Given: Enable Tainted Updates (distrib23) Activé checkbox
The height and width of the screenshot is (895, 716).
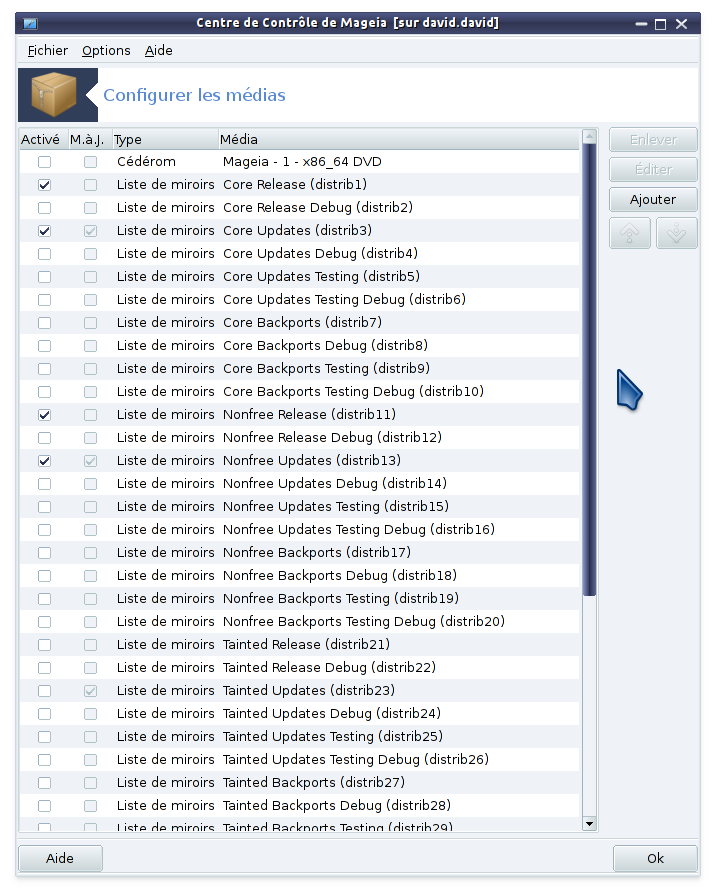Looking at the screenshot, I should point(45,691).
